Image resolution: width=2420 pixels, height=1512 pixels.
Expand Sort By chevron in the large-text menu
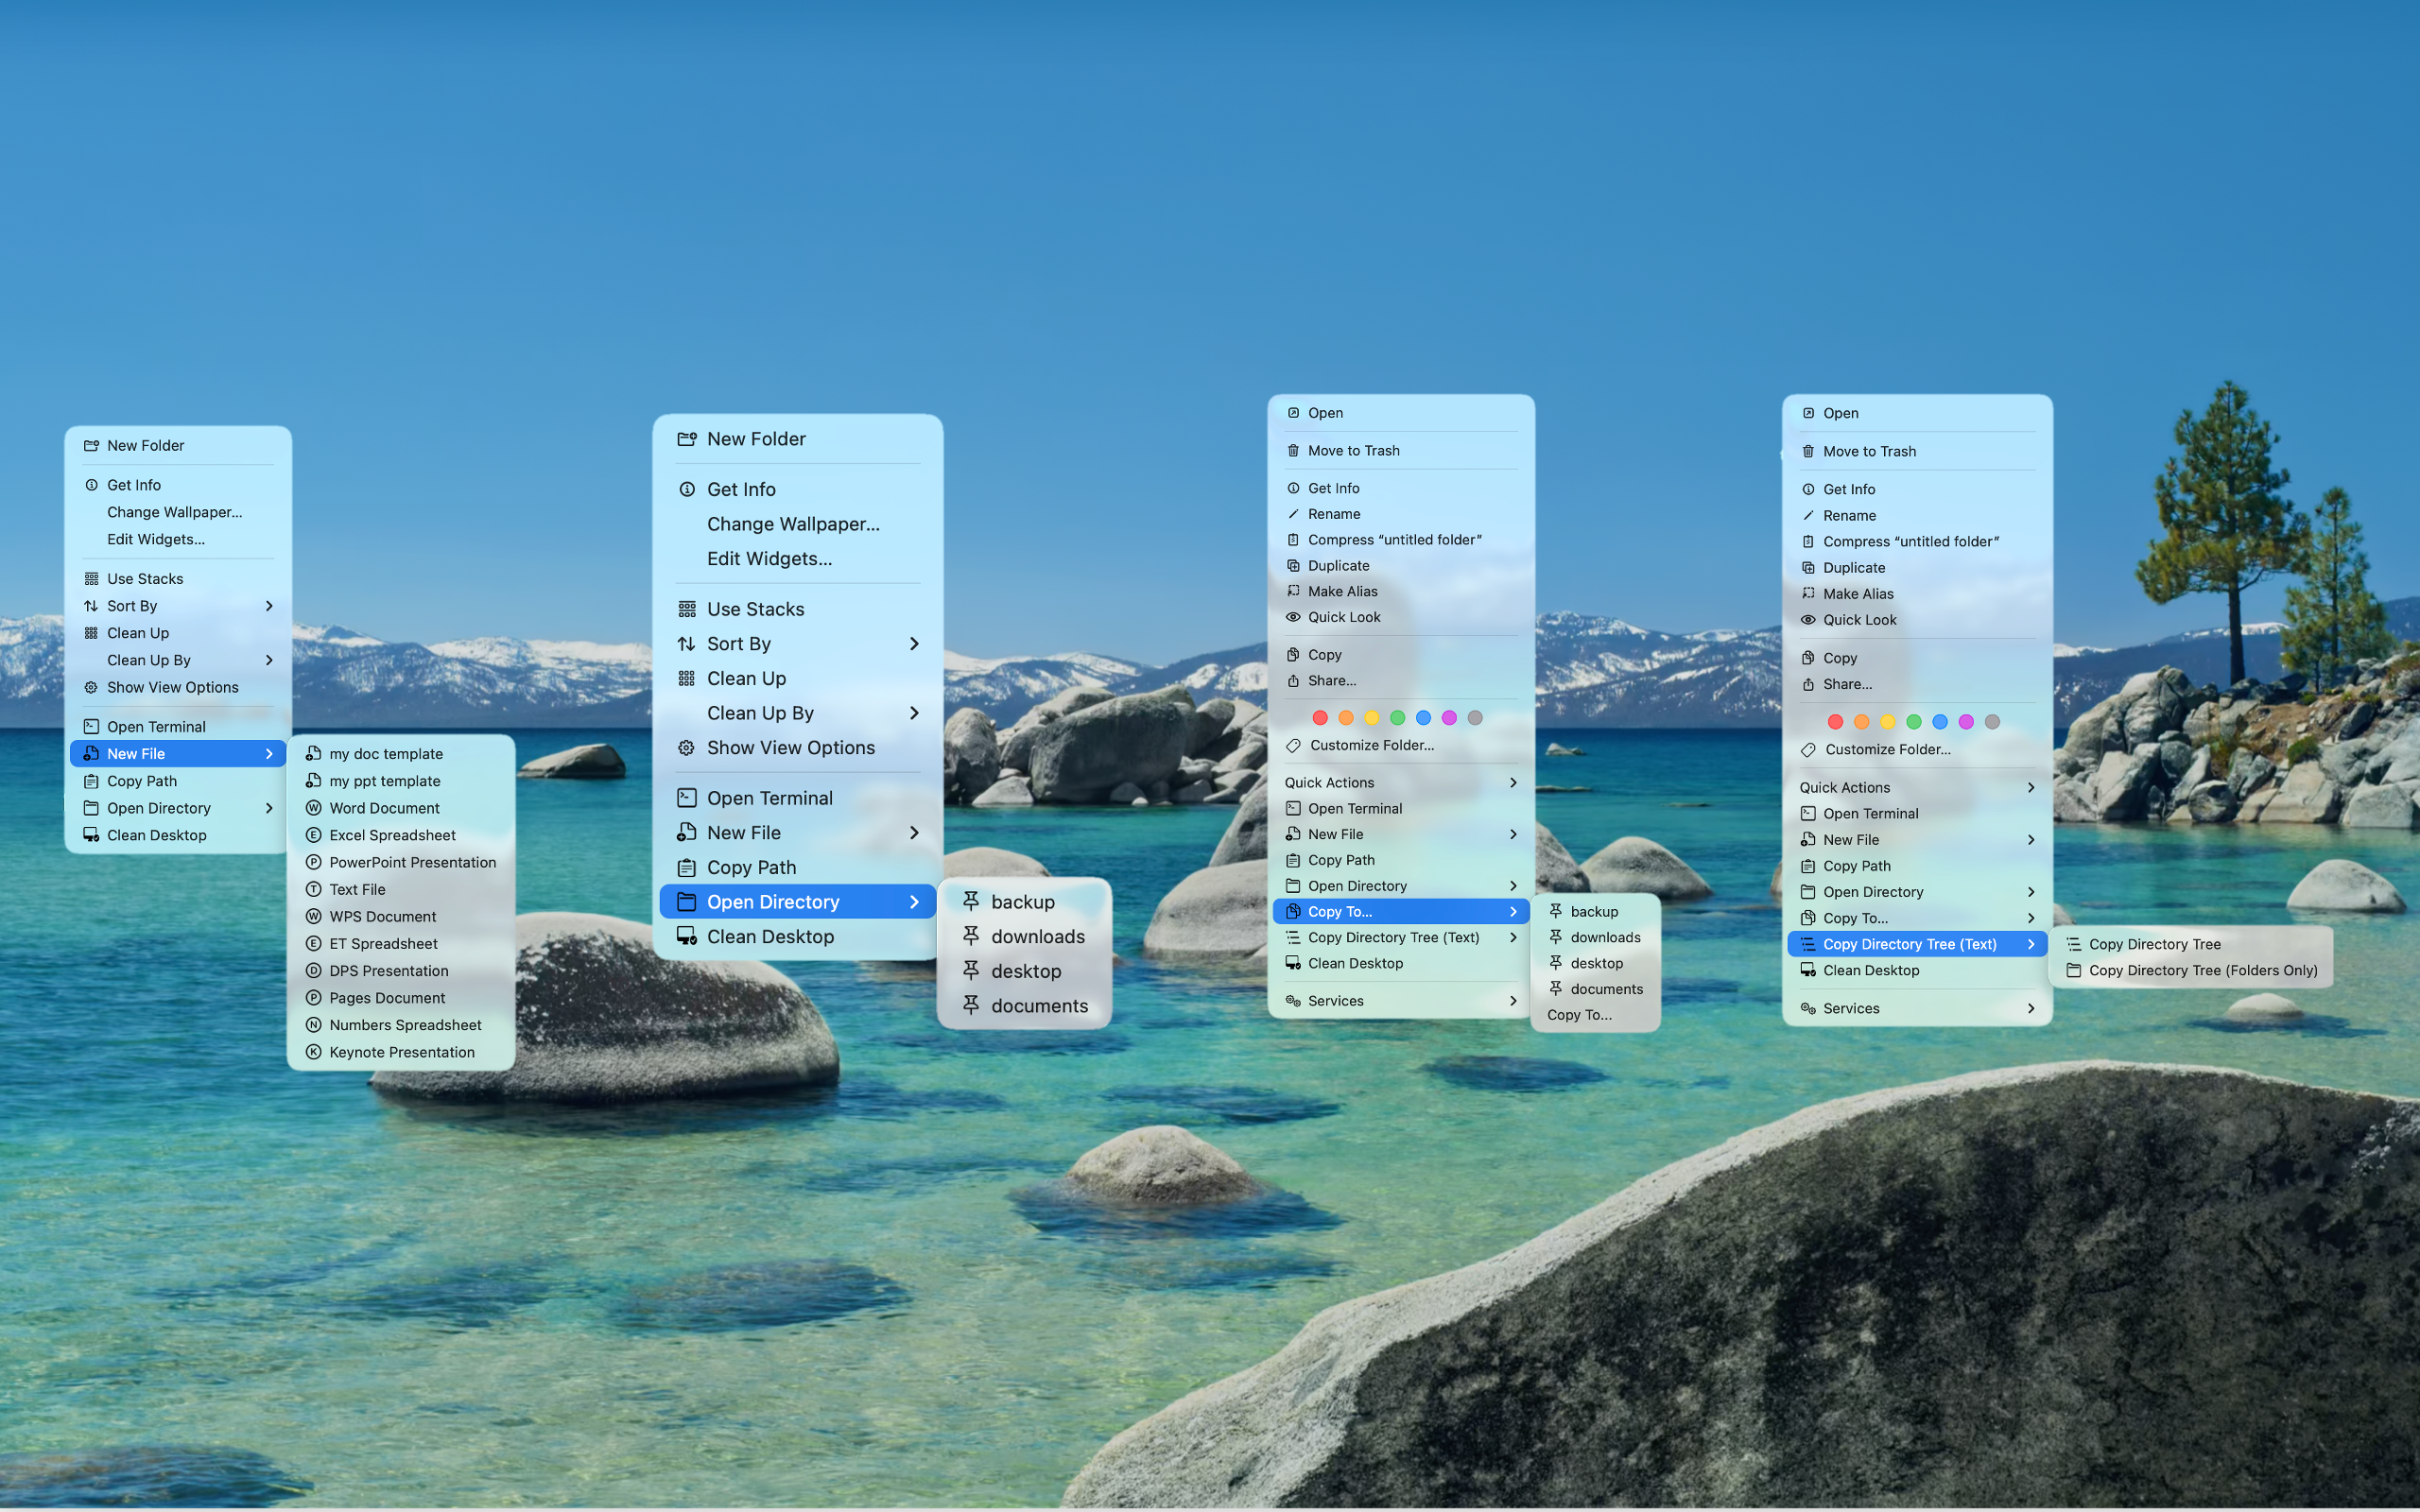tap(914, 644)
